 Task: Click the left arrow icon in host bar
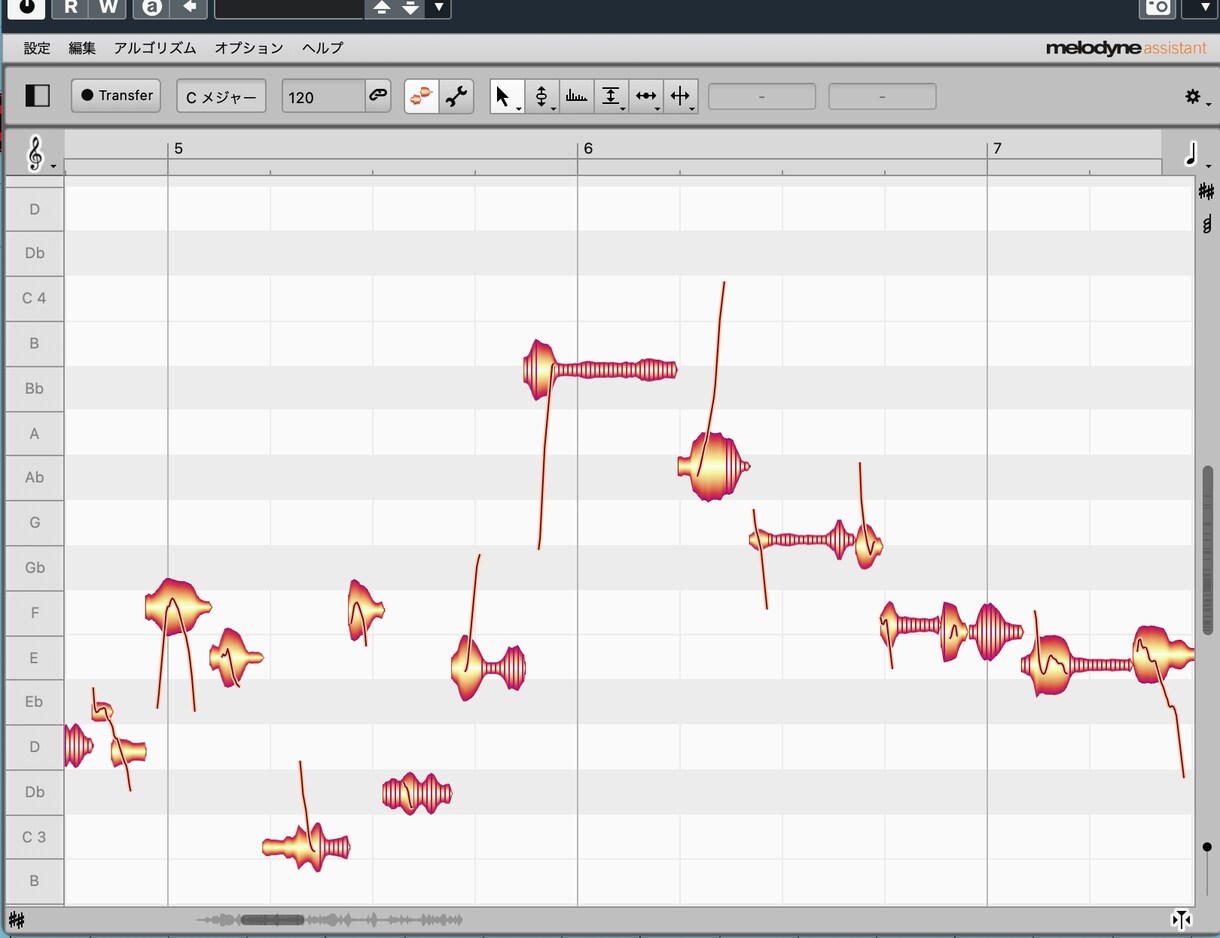188,8
